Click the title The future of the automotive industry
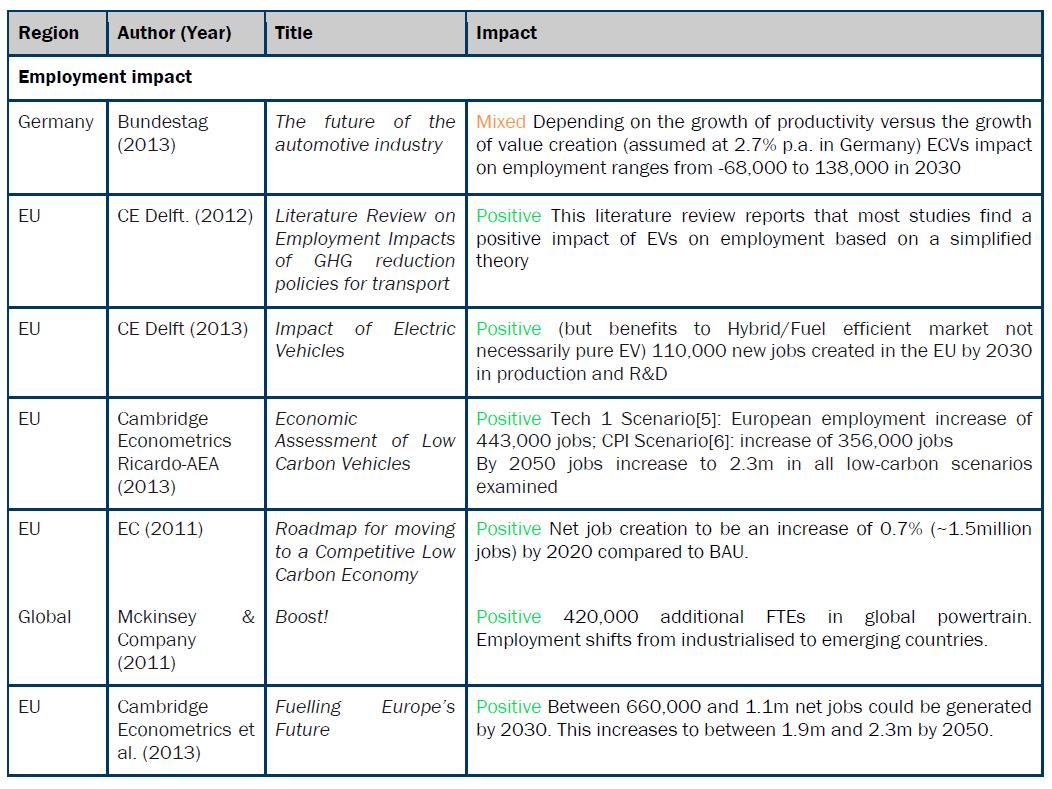The width and height of the screenshot is (1052, 789). (365, 133)
